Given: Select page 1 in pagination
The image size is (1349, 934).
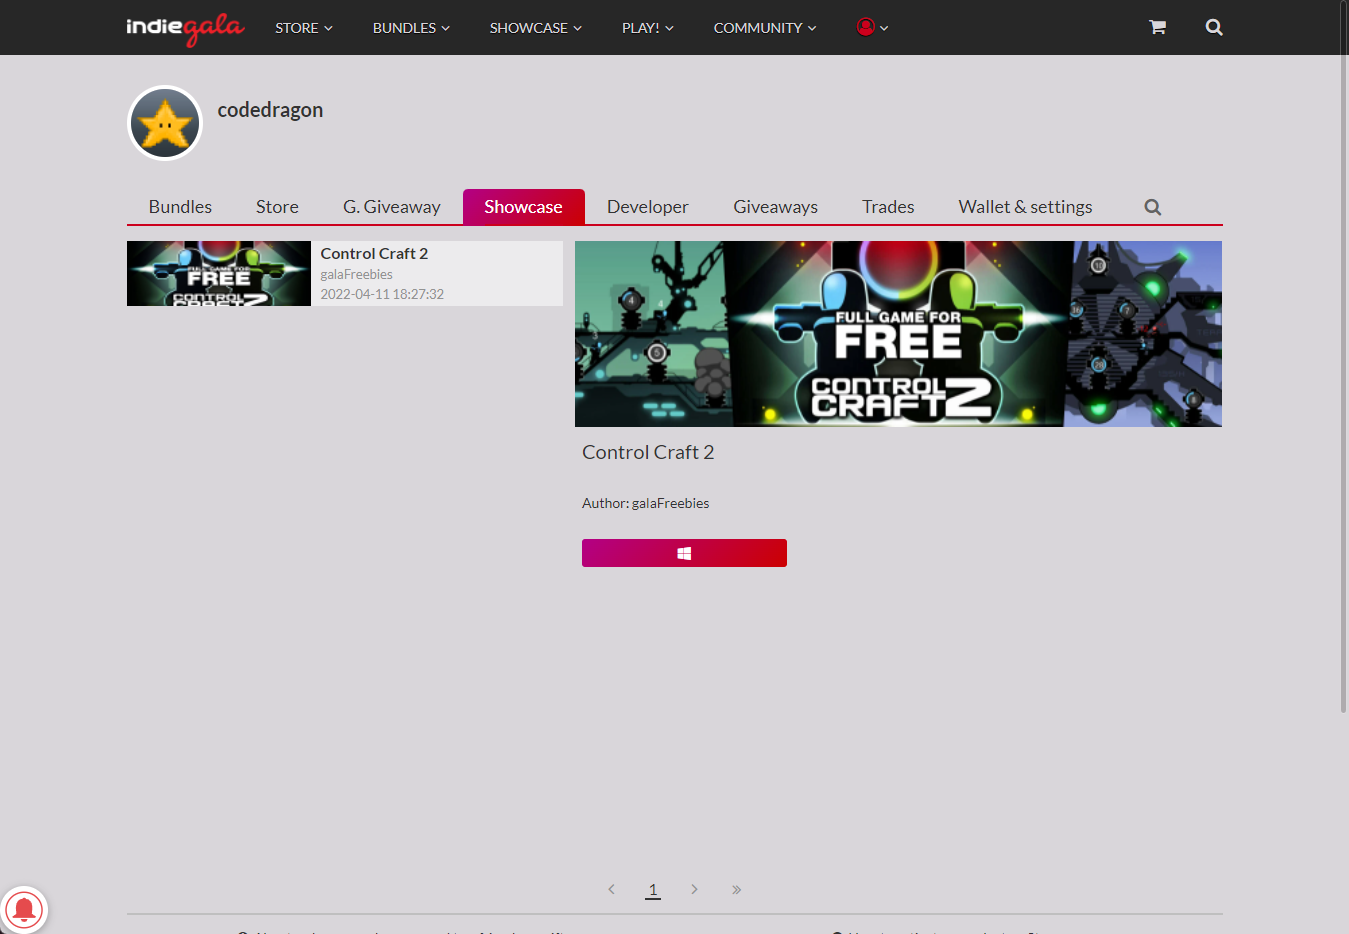Looking at the screenshot, I should point(653,889).
